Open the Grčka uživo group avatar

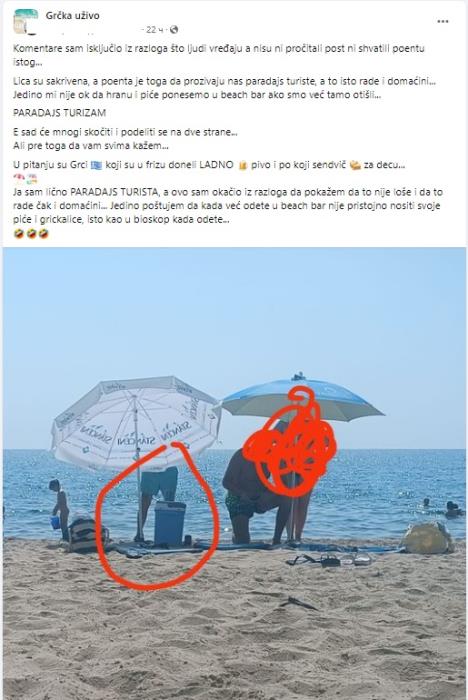tap(25, 21)
